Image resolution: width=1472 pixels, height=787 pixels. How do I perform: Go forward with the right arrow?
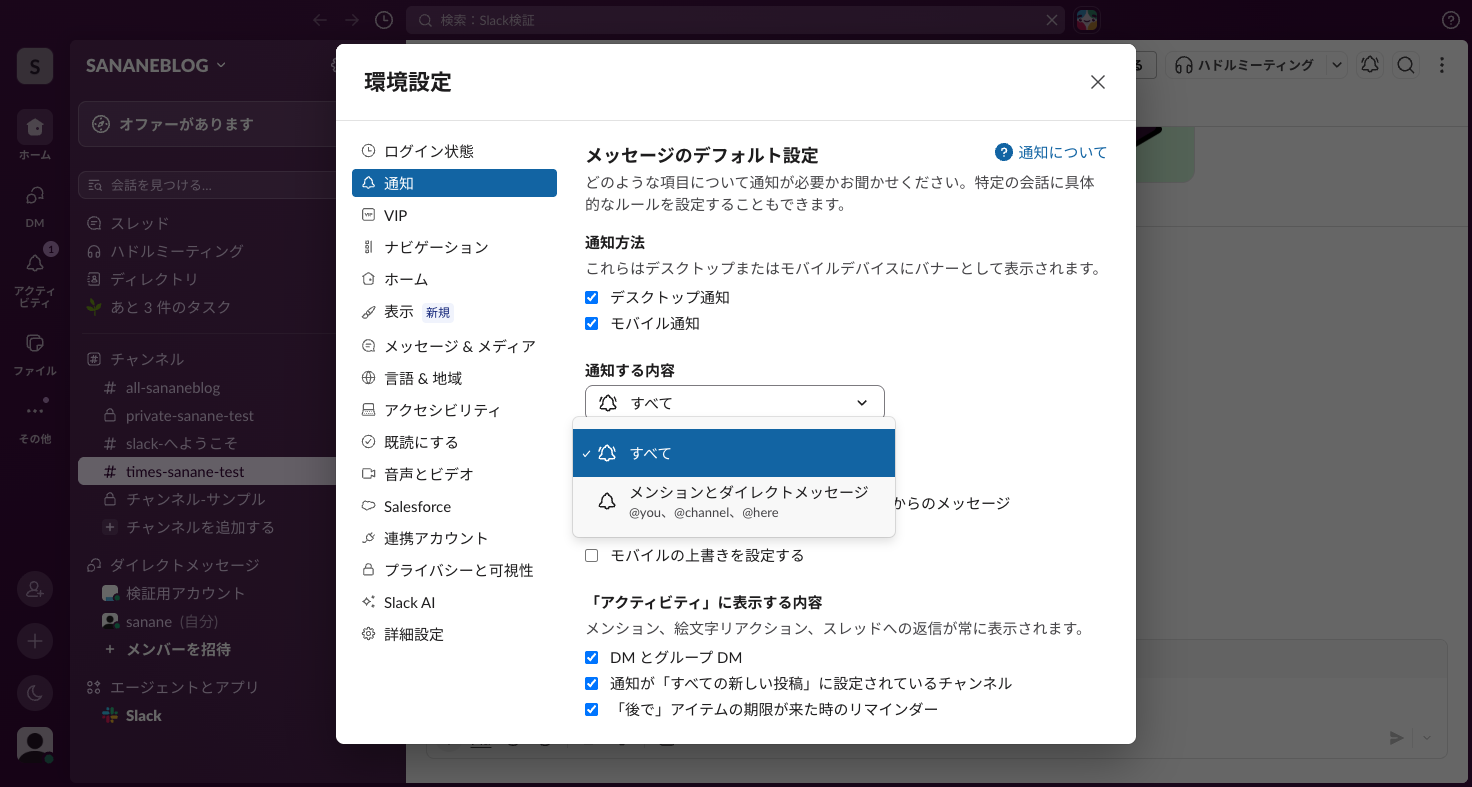(352, 20)
